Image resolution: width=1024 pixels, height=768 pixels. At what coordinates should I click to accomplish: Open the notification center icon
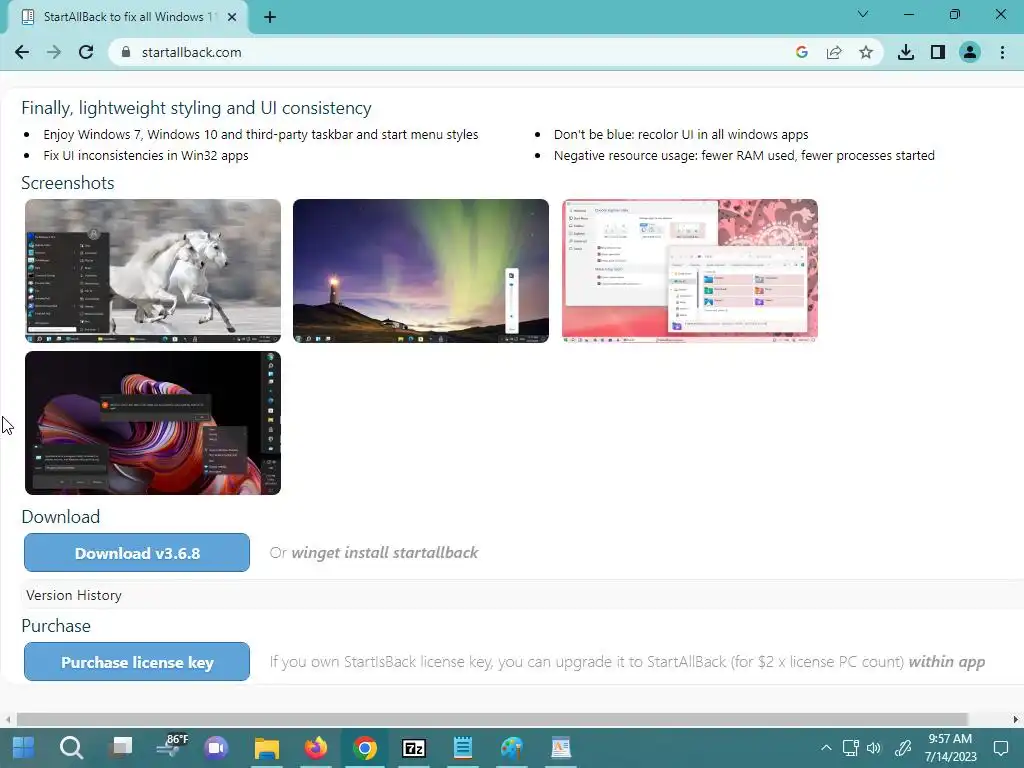(x=1000, y=748)
